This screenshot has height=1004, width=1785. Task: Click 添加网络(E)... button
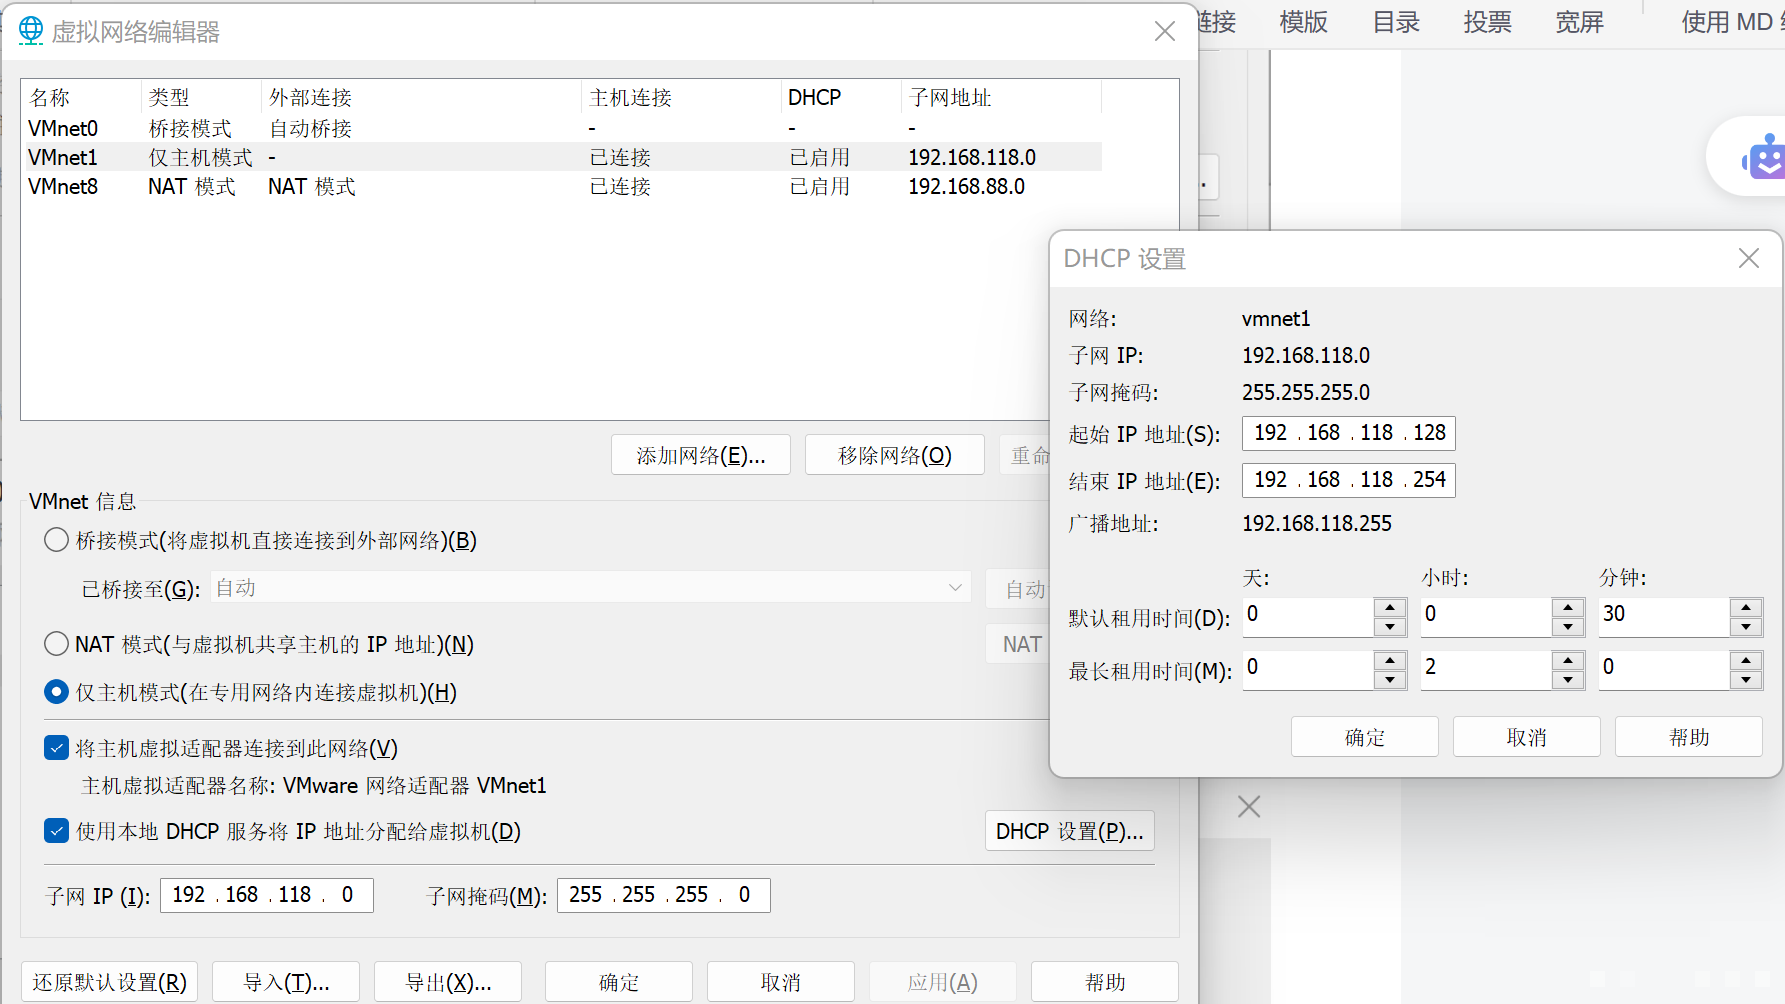tap(701, 455)
